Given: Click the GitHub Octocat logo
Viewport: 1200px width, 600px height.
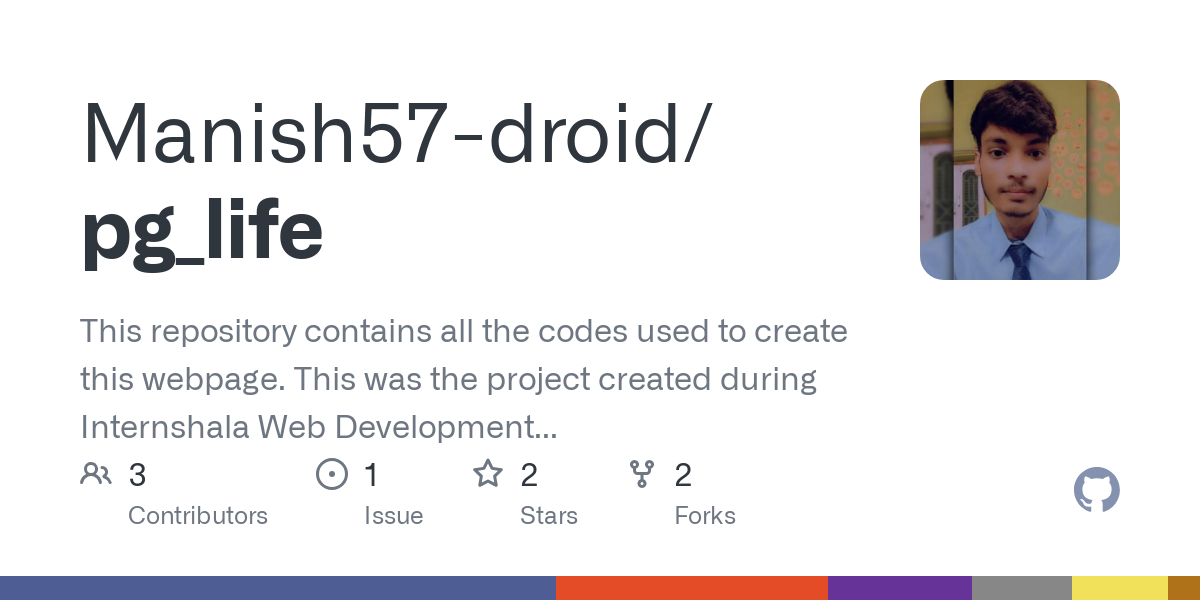Looking at the screenshot, I should pyautogui.click(x=1096, y=491).
